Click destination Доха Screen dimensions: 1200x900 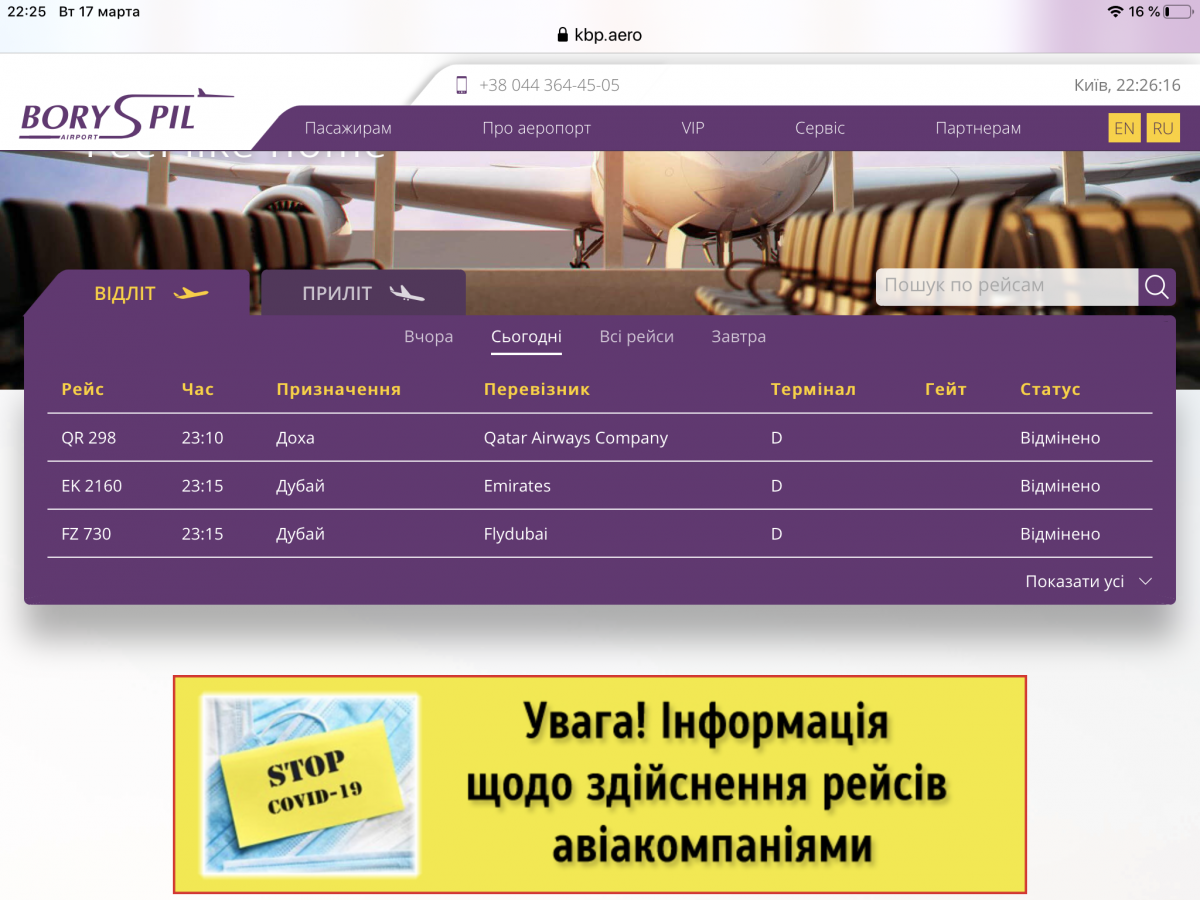(x=295, y=438)
